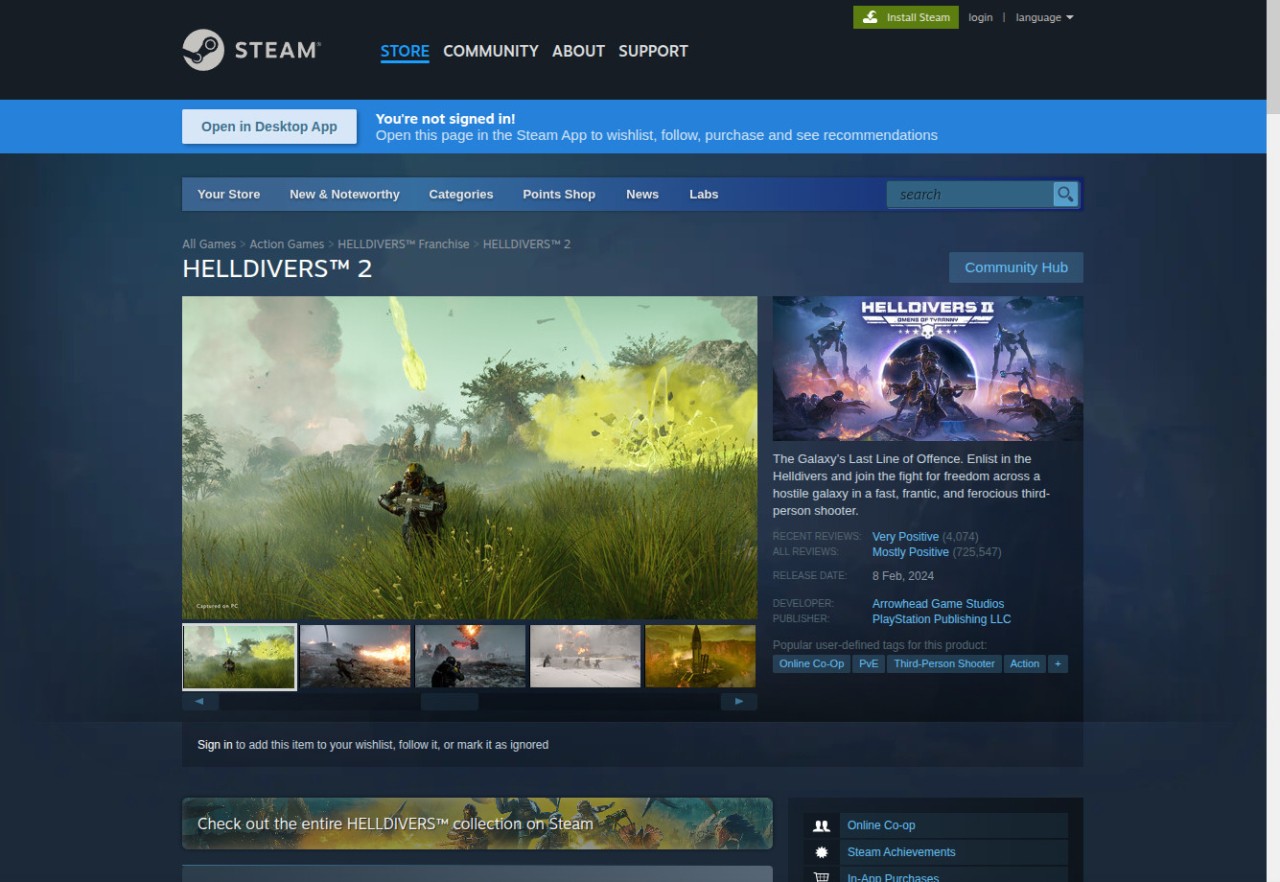
Task: Select the fourth snowy battle thumbnail
Action: coord(585,656)
